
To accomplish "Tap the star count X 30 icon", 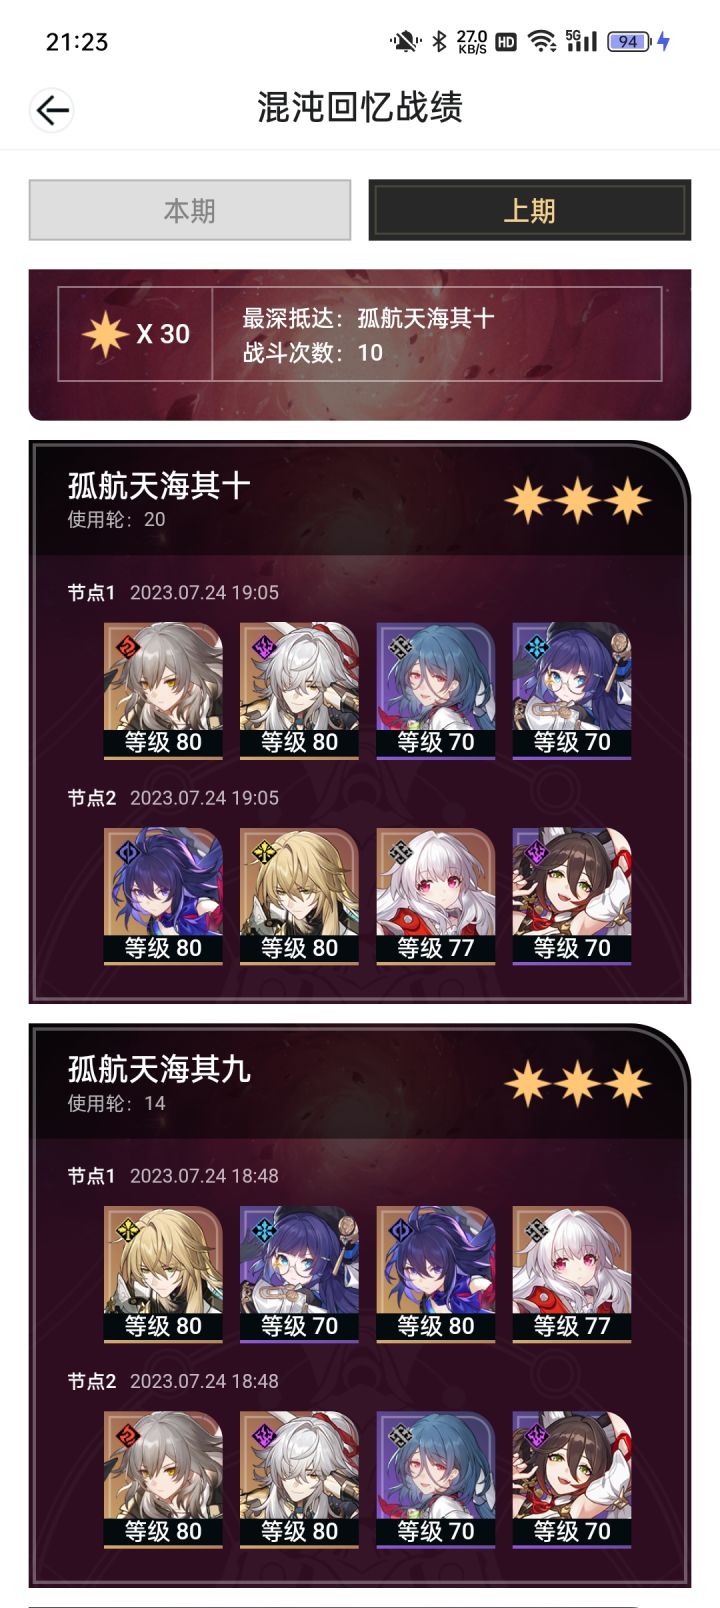I will tap(136, 334).
